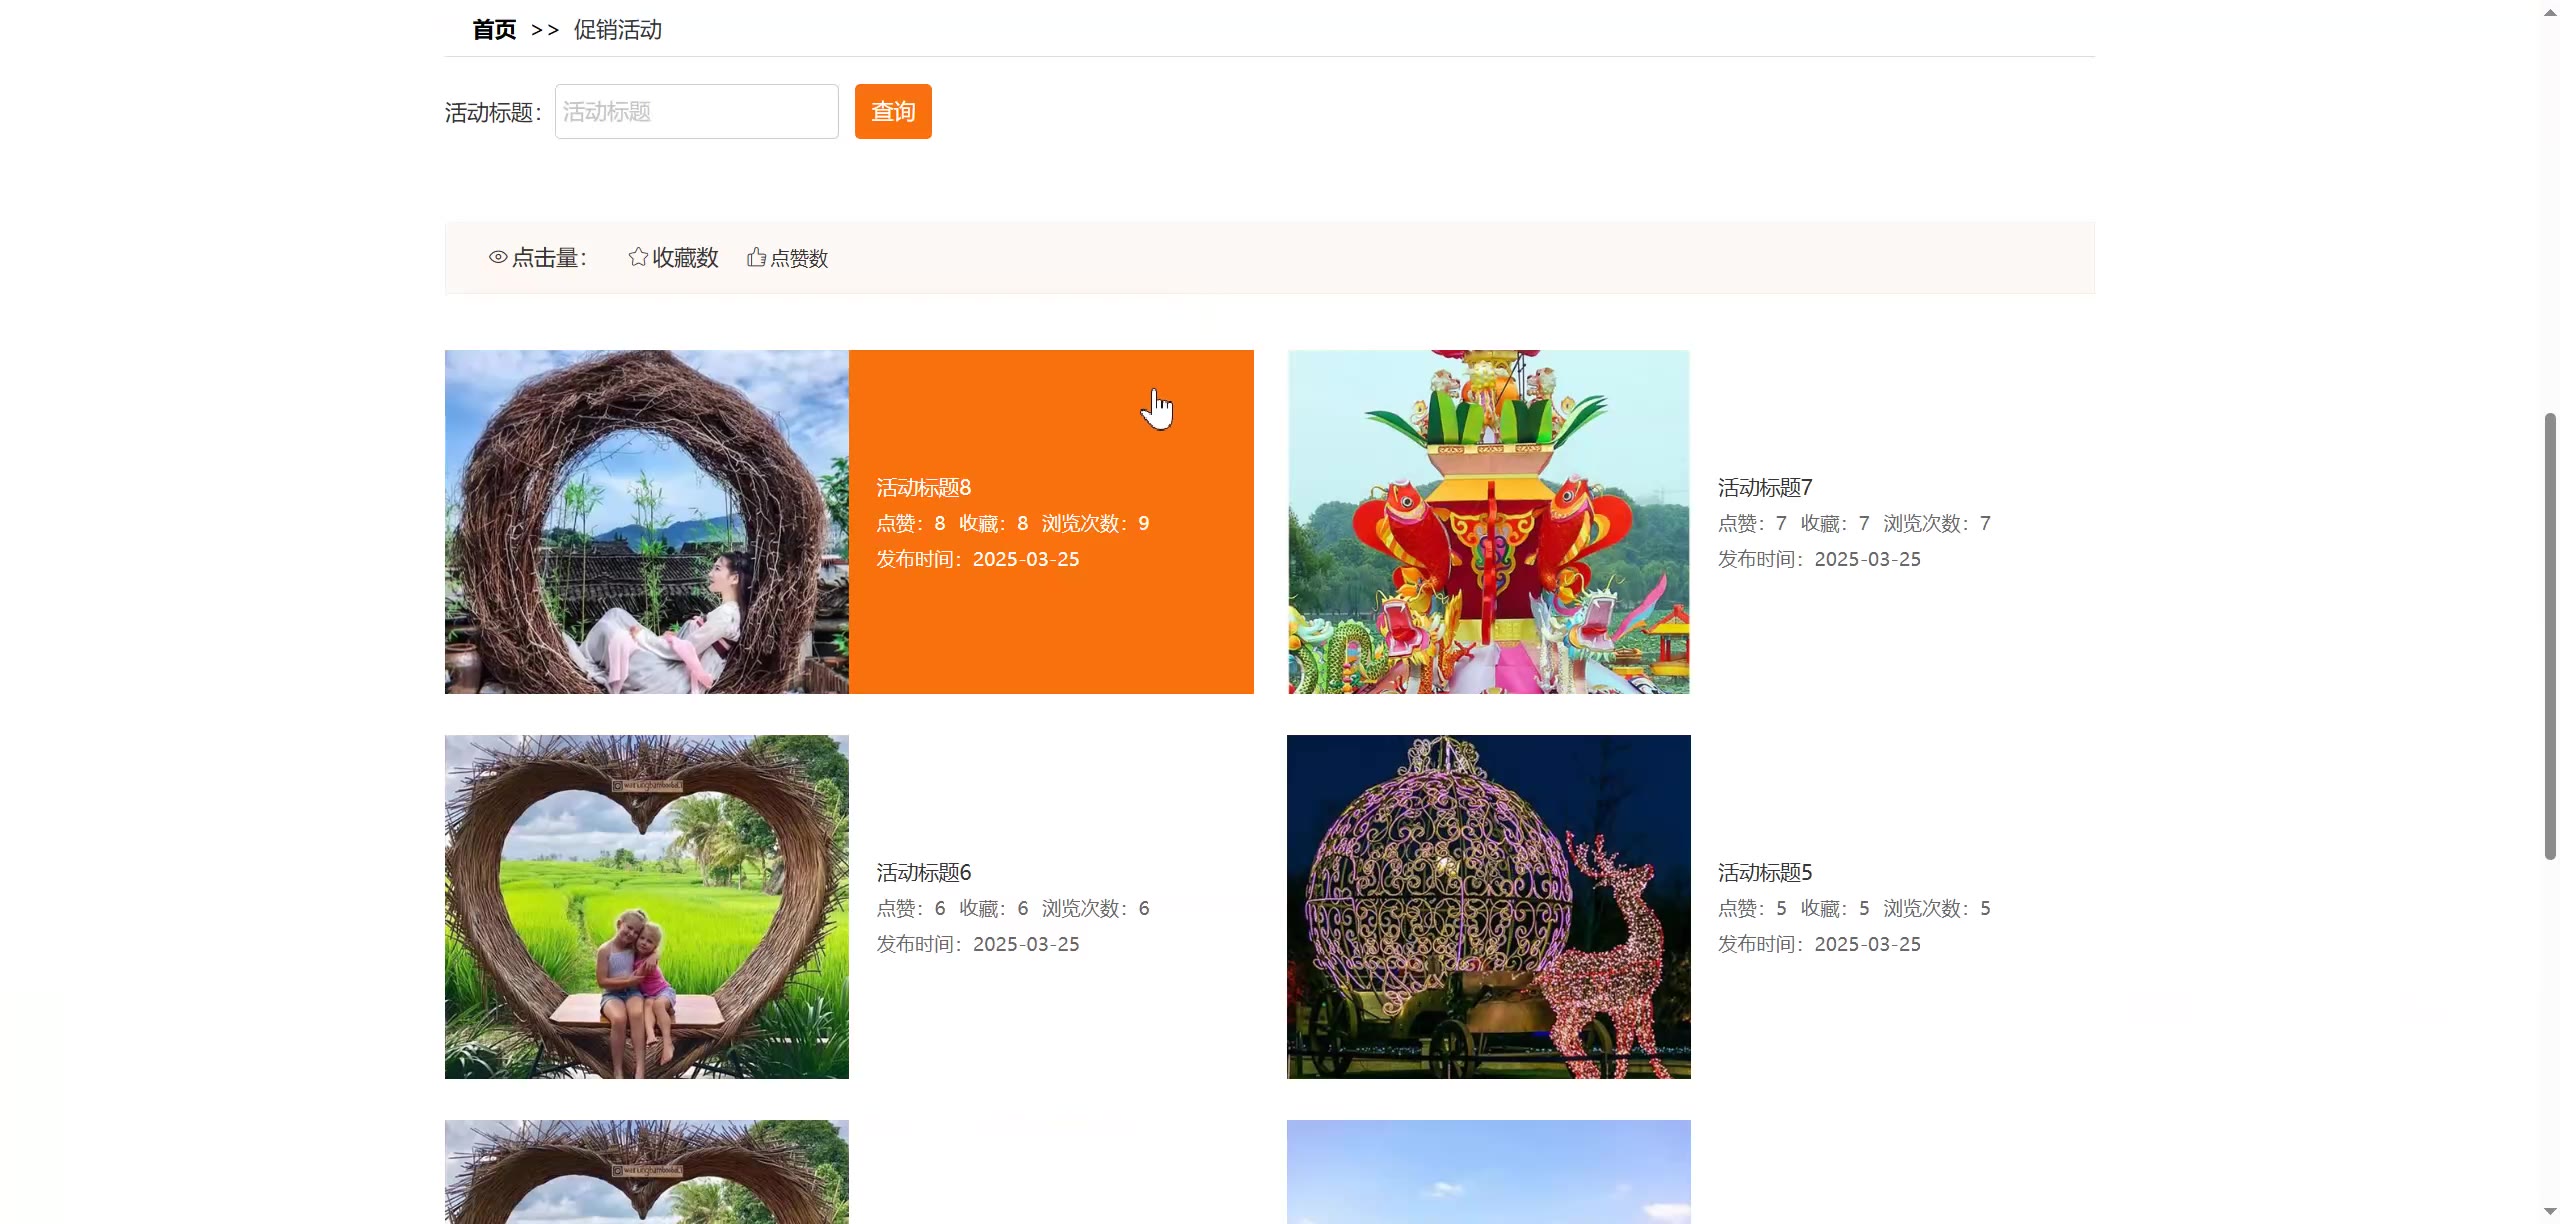Click the scrollbar down arrow
This screenshot has width=2560, height=1224.
pyautogui.click(x=2549, y=1212)
